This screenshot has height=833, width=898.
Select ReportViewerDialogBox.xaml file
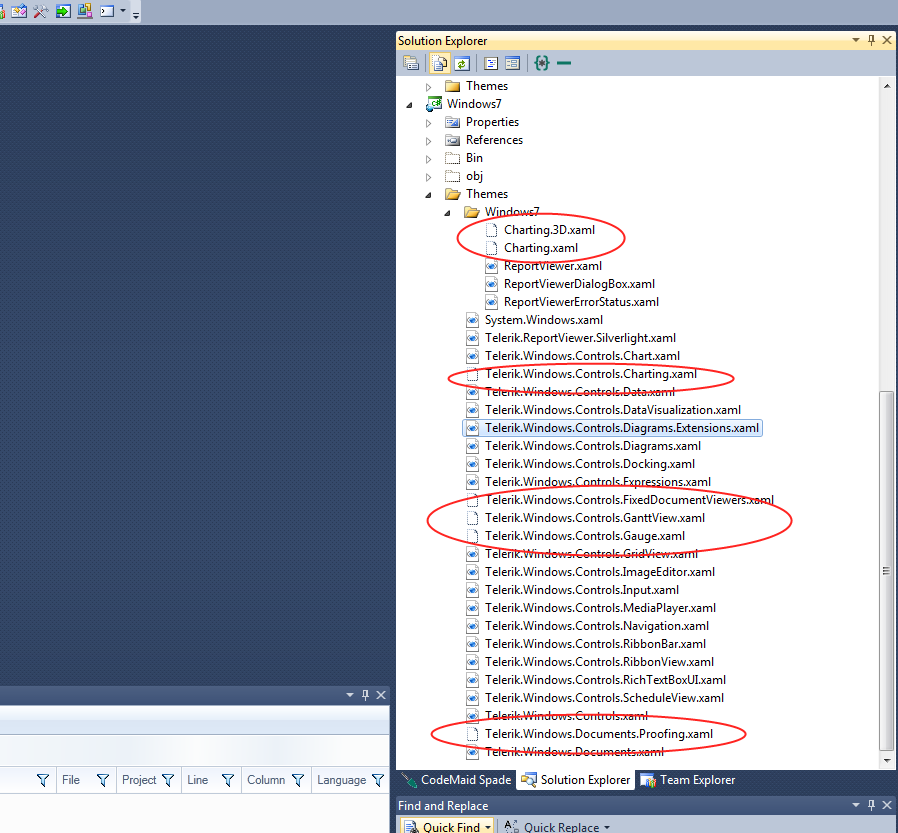[x=579, y=284]
